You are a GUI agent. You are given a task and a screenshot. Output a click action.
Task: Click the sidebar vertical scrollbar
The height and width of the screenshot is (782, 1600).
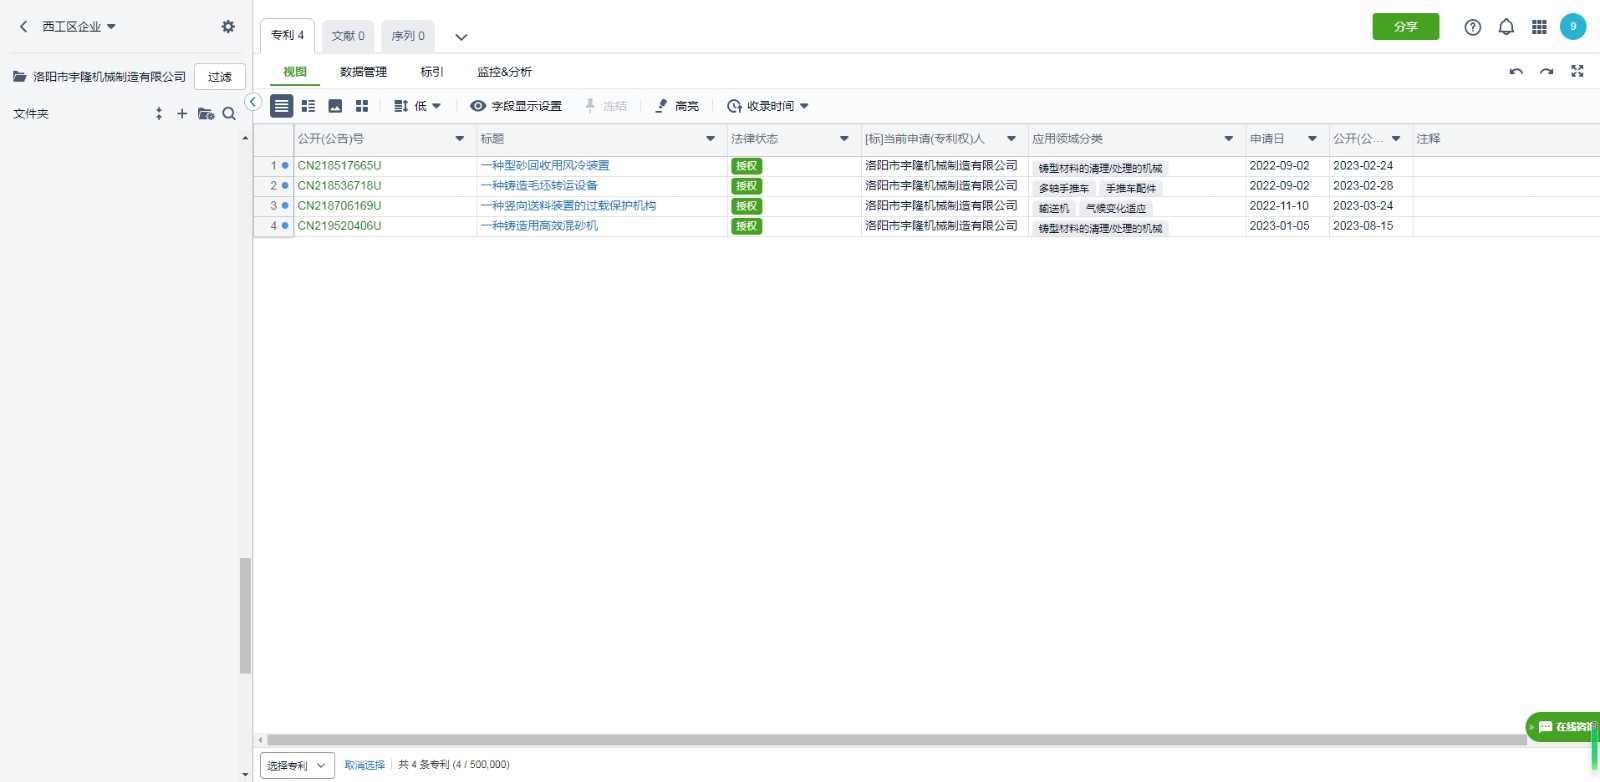tap(245, 616)
